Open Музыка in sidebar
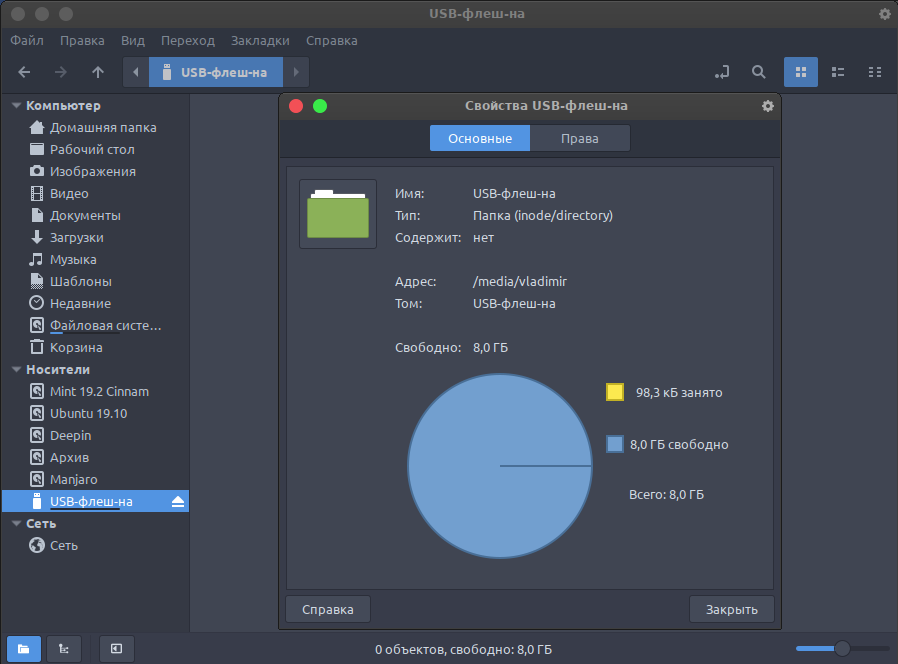This screenshot has height=664, width=898. pos(95,260)
